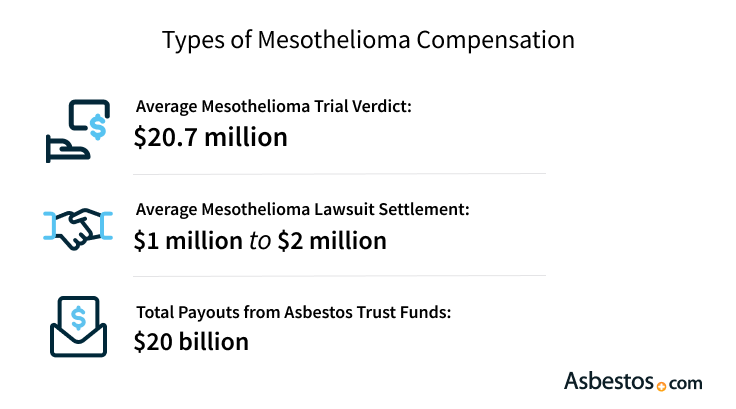Click the divider line below the lawsuit settlement

[340, 275]
